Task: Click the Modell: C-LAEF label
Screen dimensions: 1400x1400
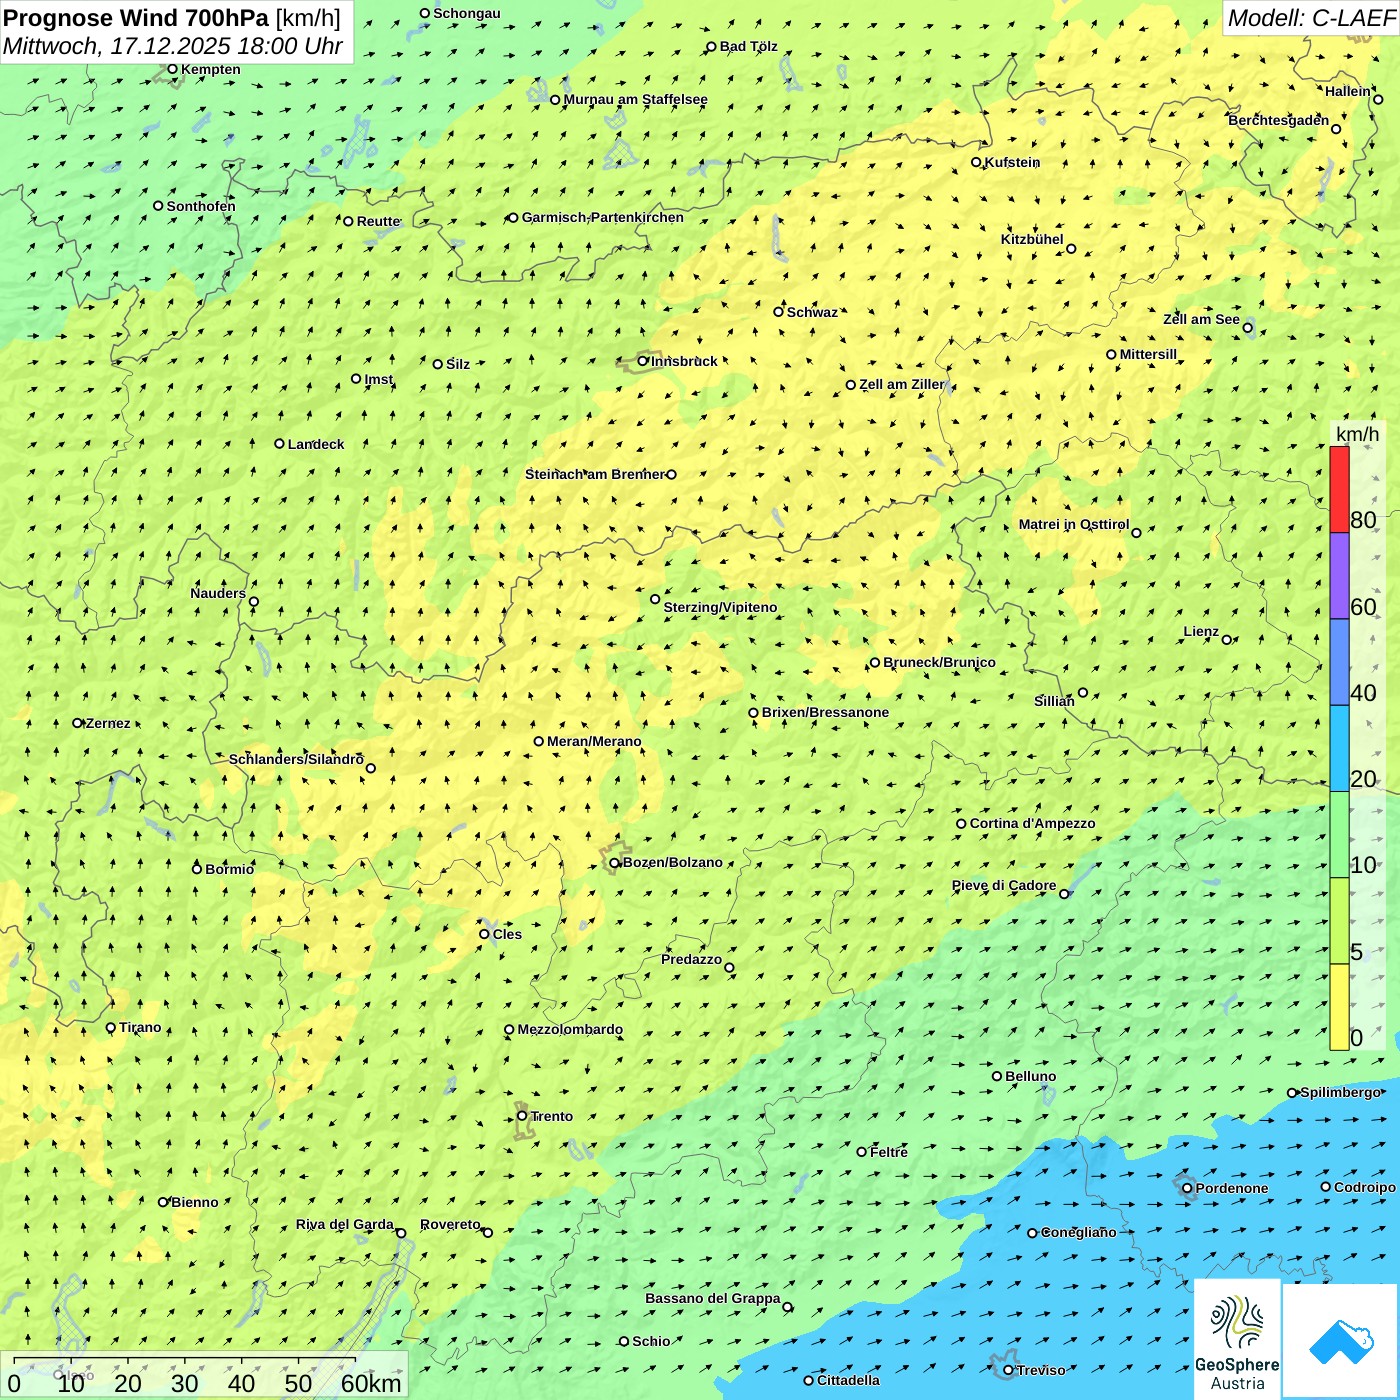Action: click(x=1310, y=18)
